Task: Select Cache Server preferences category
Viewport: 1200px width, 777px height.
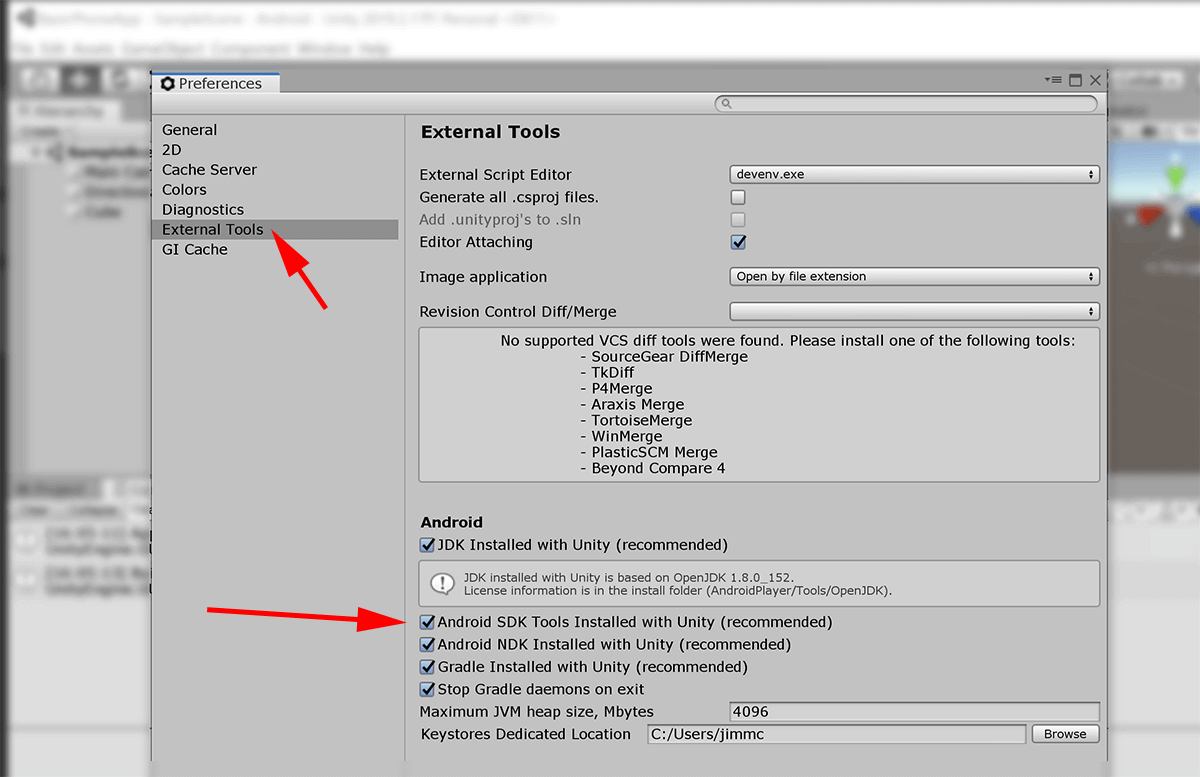Action: [x=210, y=170]
